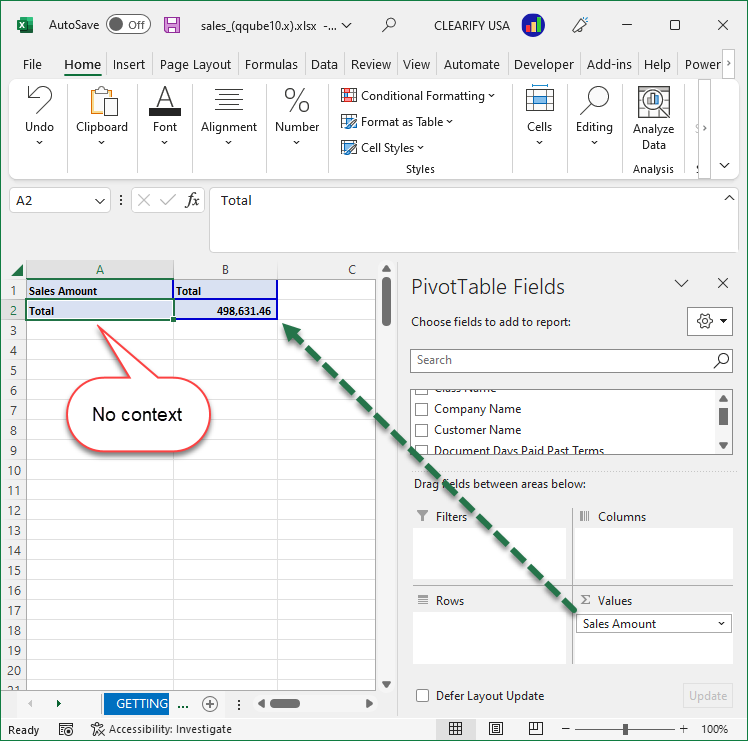Click the macro recording status bar icon
The height and width of the screenshot is (741, 748).
(66, 729)
